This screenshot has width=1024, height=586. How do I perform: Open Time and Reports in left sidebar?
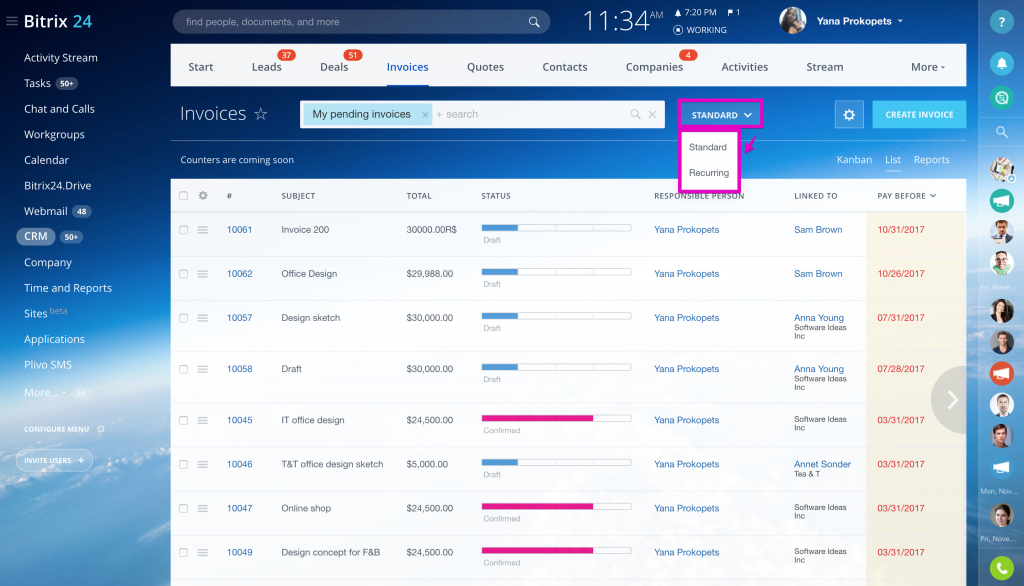pyautogui.click(x=68, y=288)
